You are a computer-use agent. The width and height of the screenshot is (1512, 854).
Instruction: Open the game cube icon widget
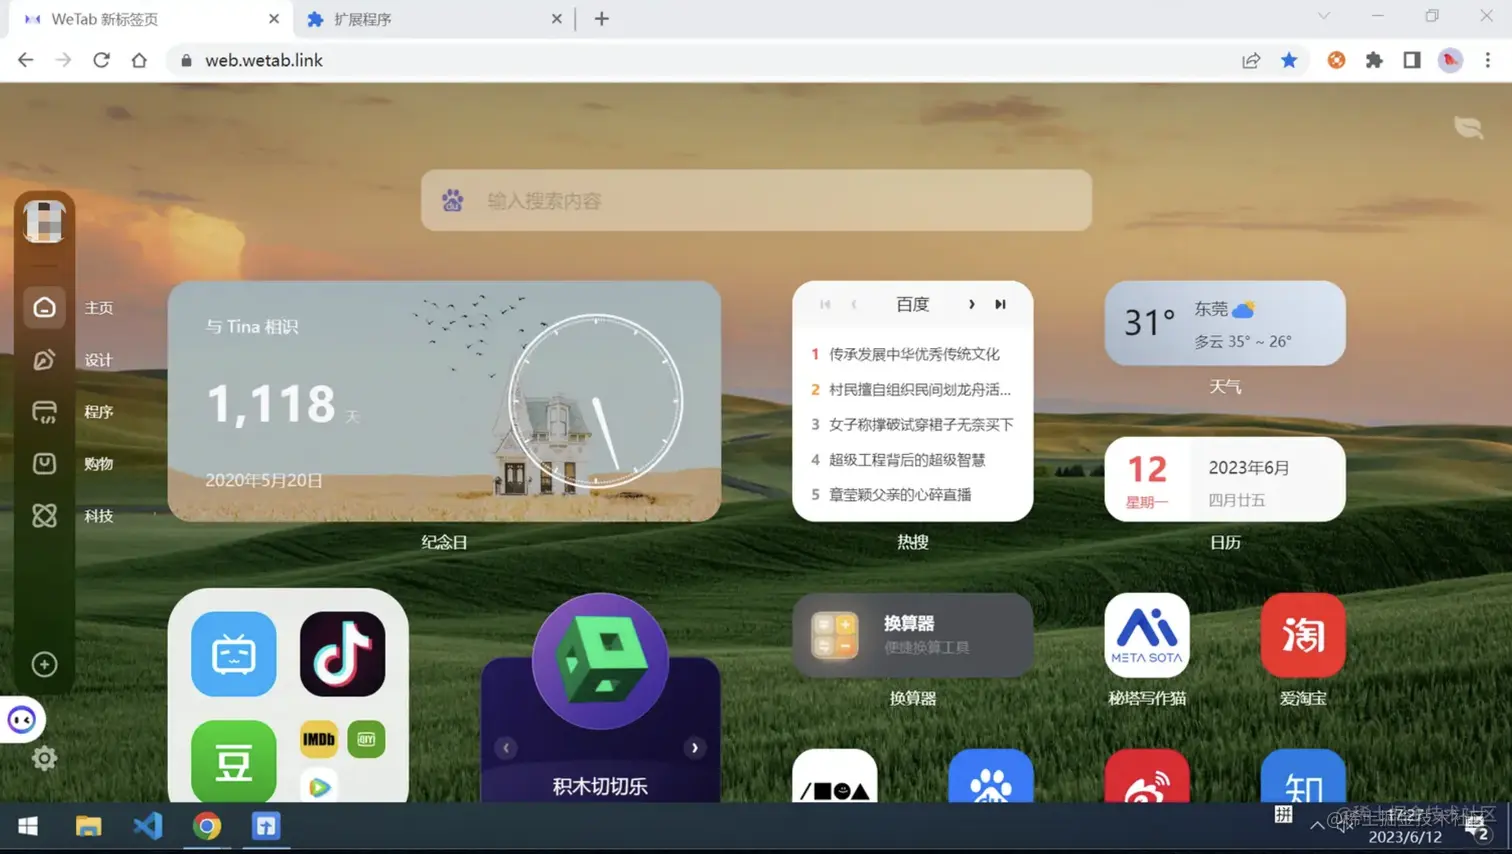600,661
